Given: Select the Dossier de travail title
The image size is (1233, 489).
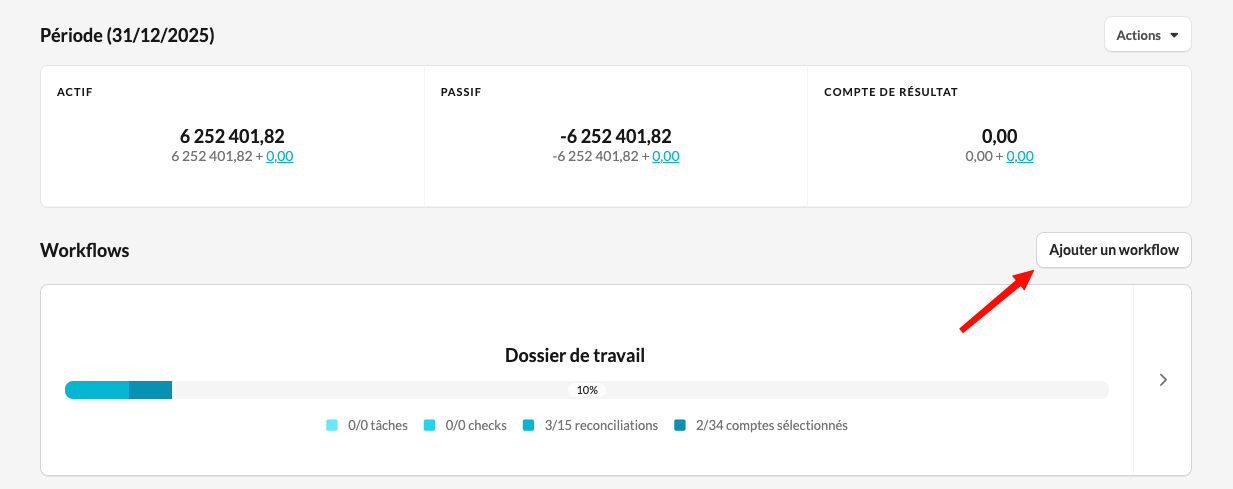Looking at the screenshot, I should pyautogui.click(x=575, y=355).
